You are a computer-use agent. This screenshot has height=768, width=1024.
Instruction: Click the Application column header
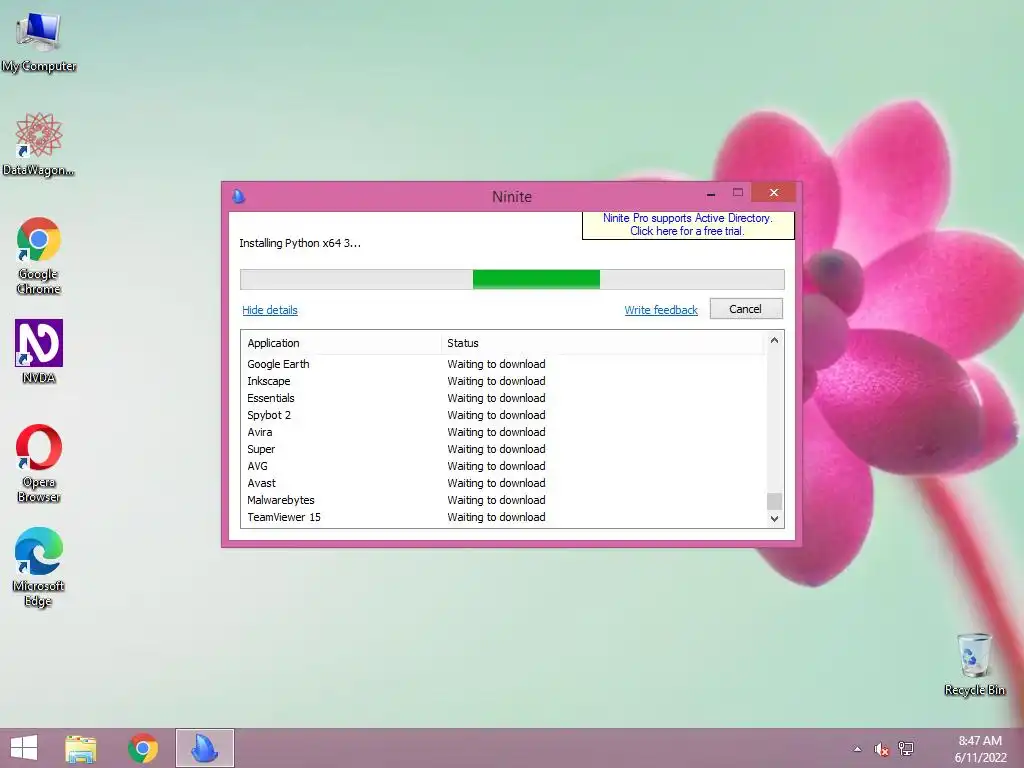340,343
